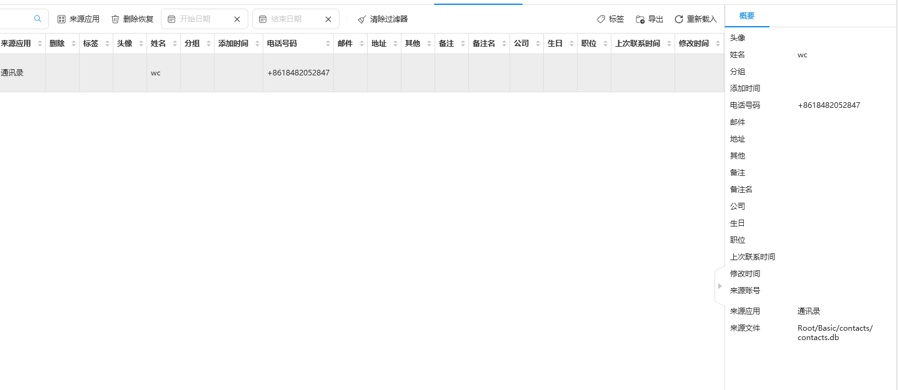Screen dimensions: 898x390
Task: Sort by the 电话号码 column arrows
Action: (x=328, y=44)
